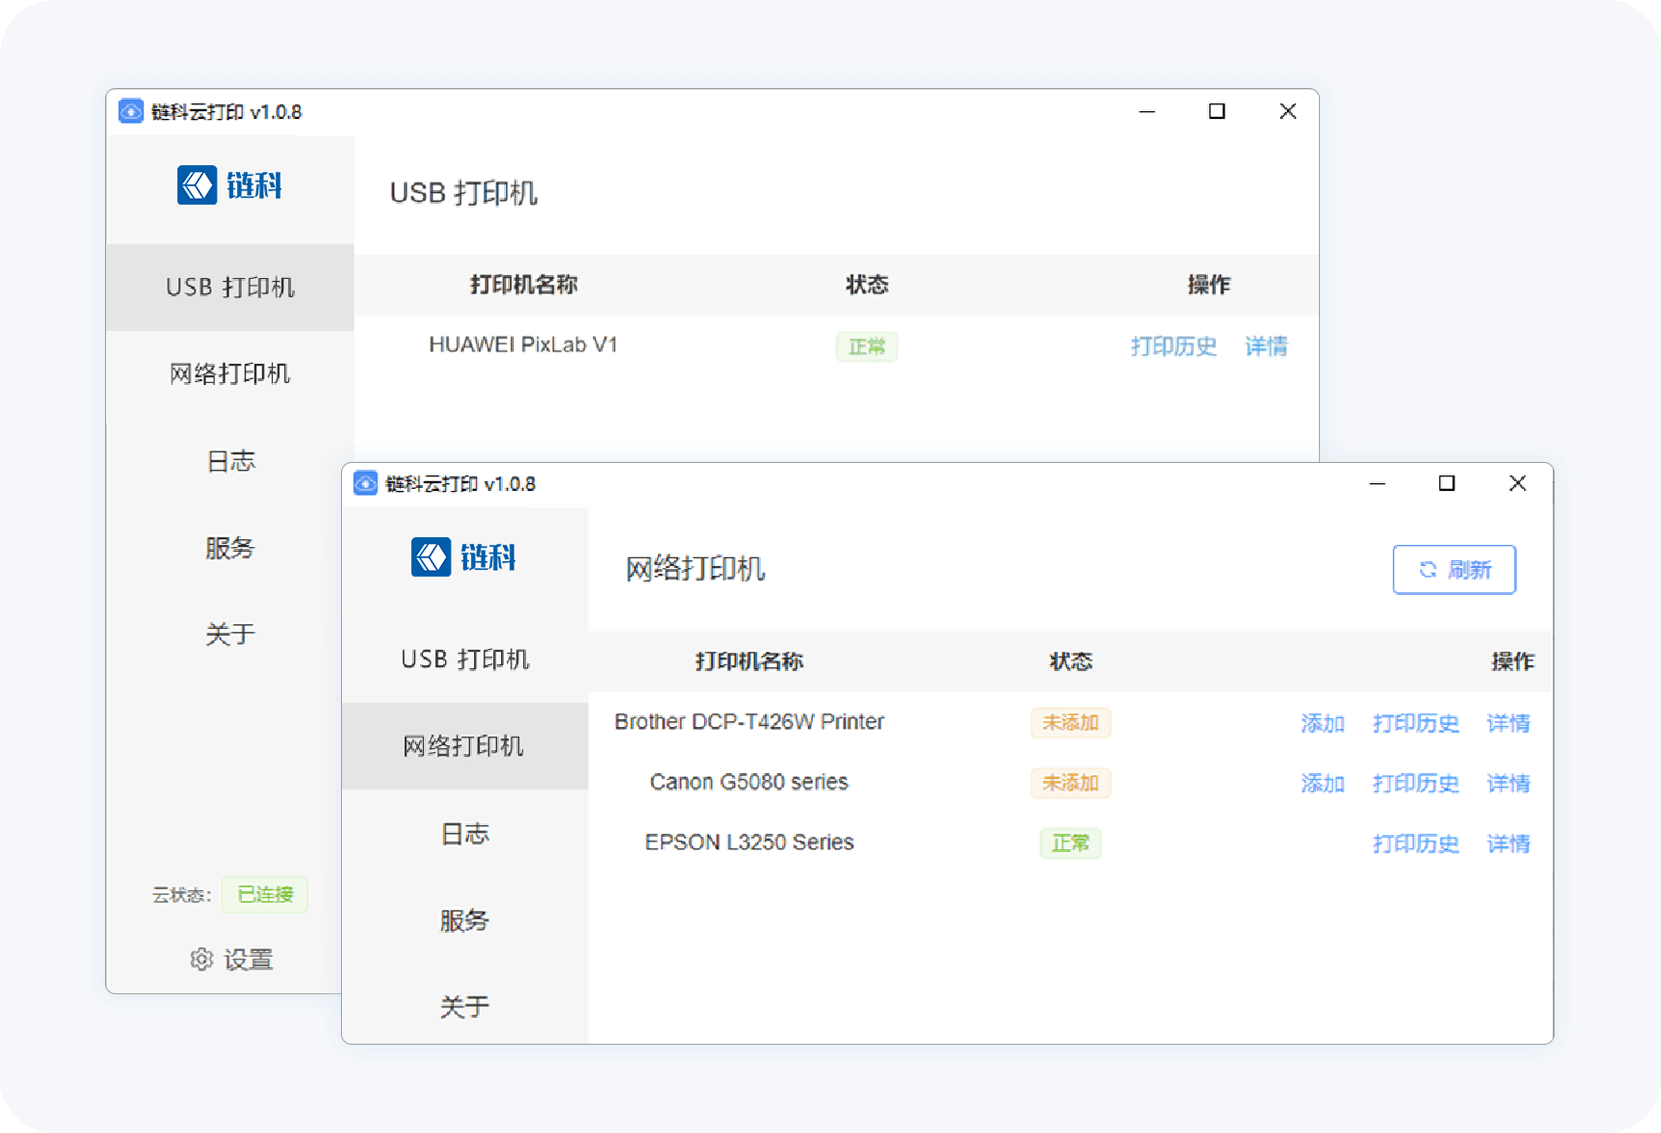Click 状态 header in back window
This screenshot has height=1133, width=1661.
tap(867, 285)
